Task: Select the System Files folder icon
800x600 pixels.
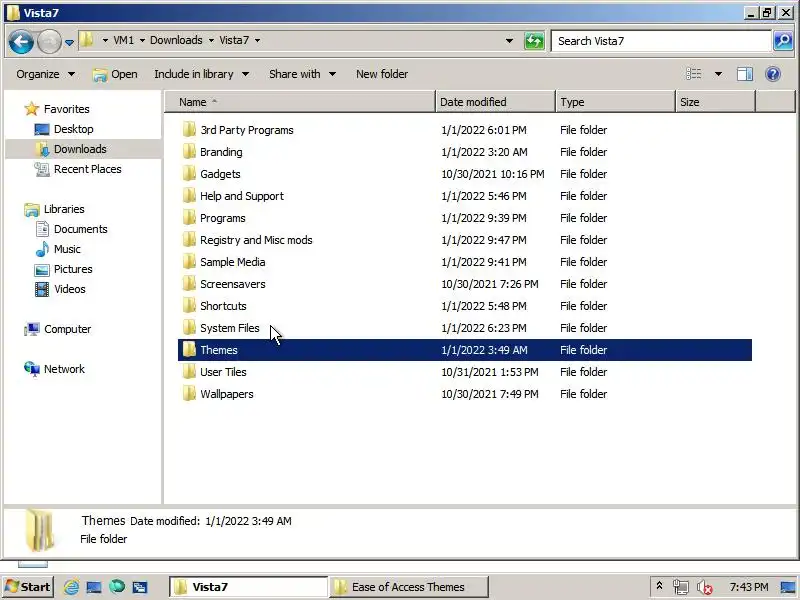Action: click(x=189, y=327)
